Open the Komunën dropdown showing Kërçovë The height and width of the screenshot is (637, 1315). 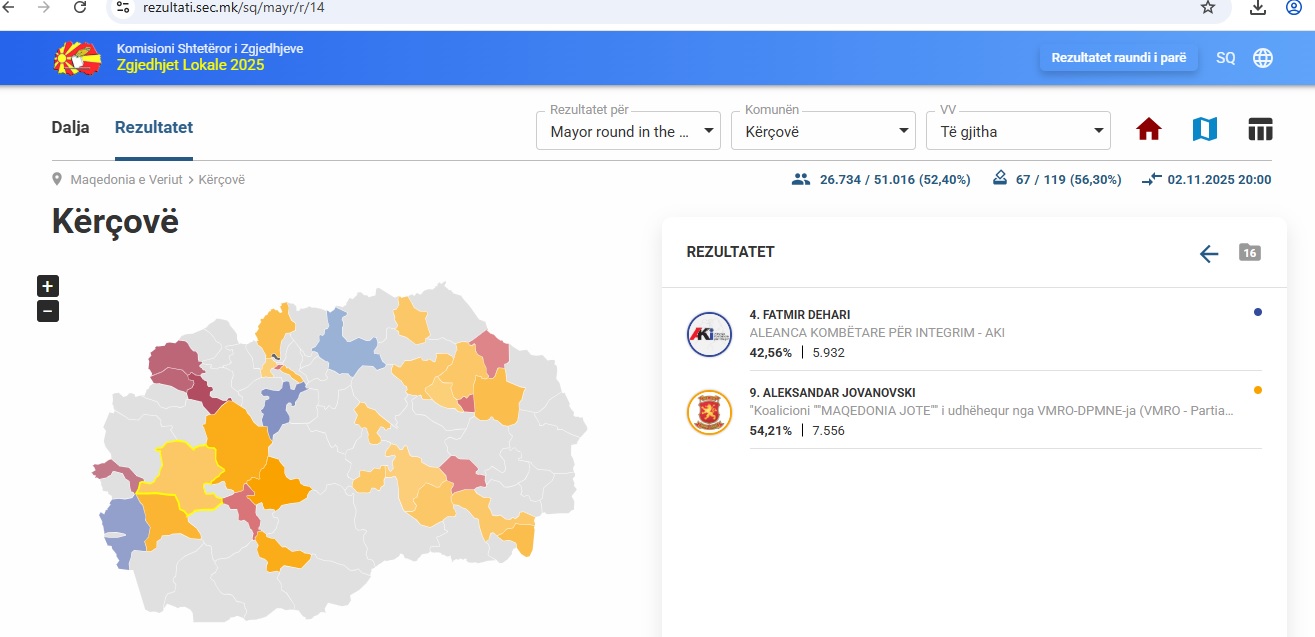point(823,131)
